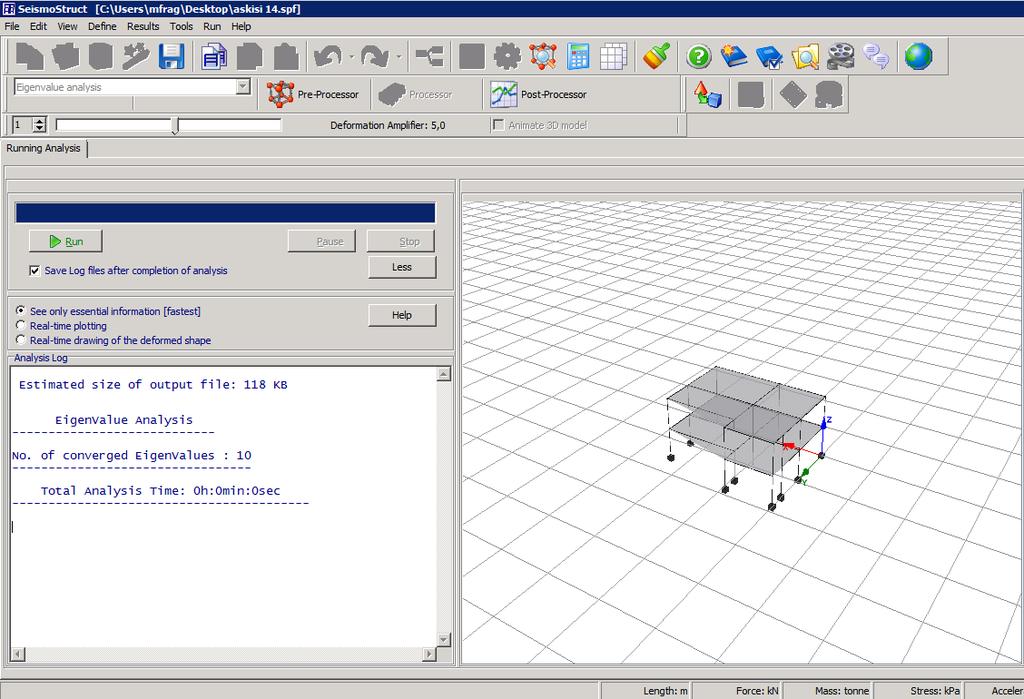Open the Eigenvalue analysis type dropdown
The image size is (1024, 699).
pos(243,87)
